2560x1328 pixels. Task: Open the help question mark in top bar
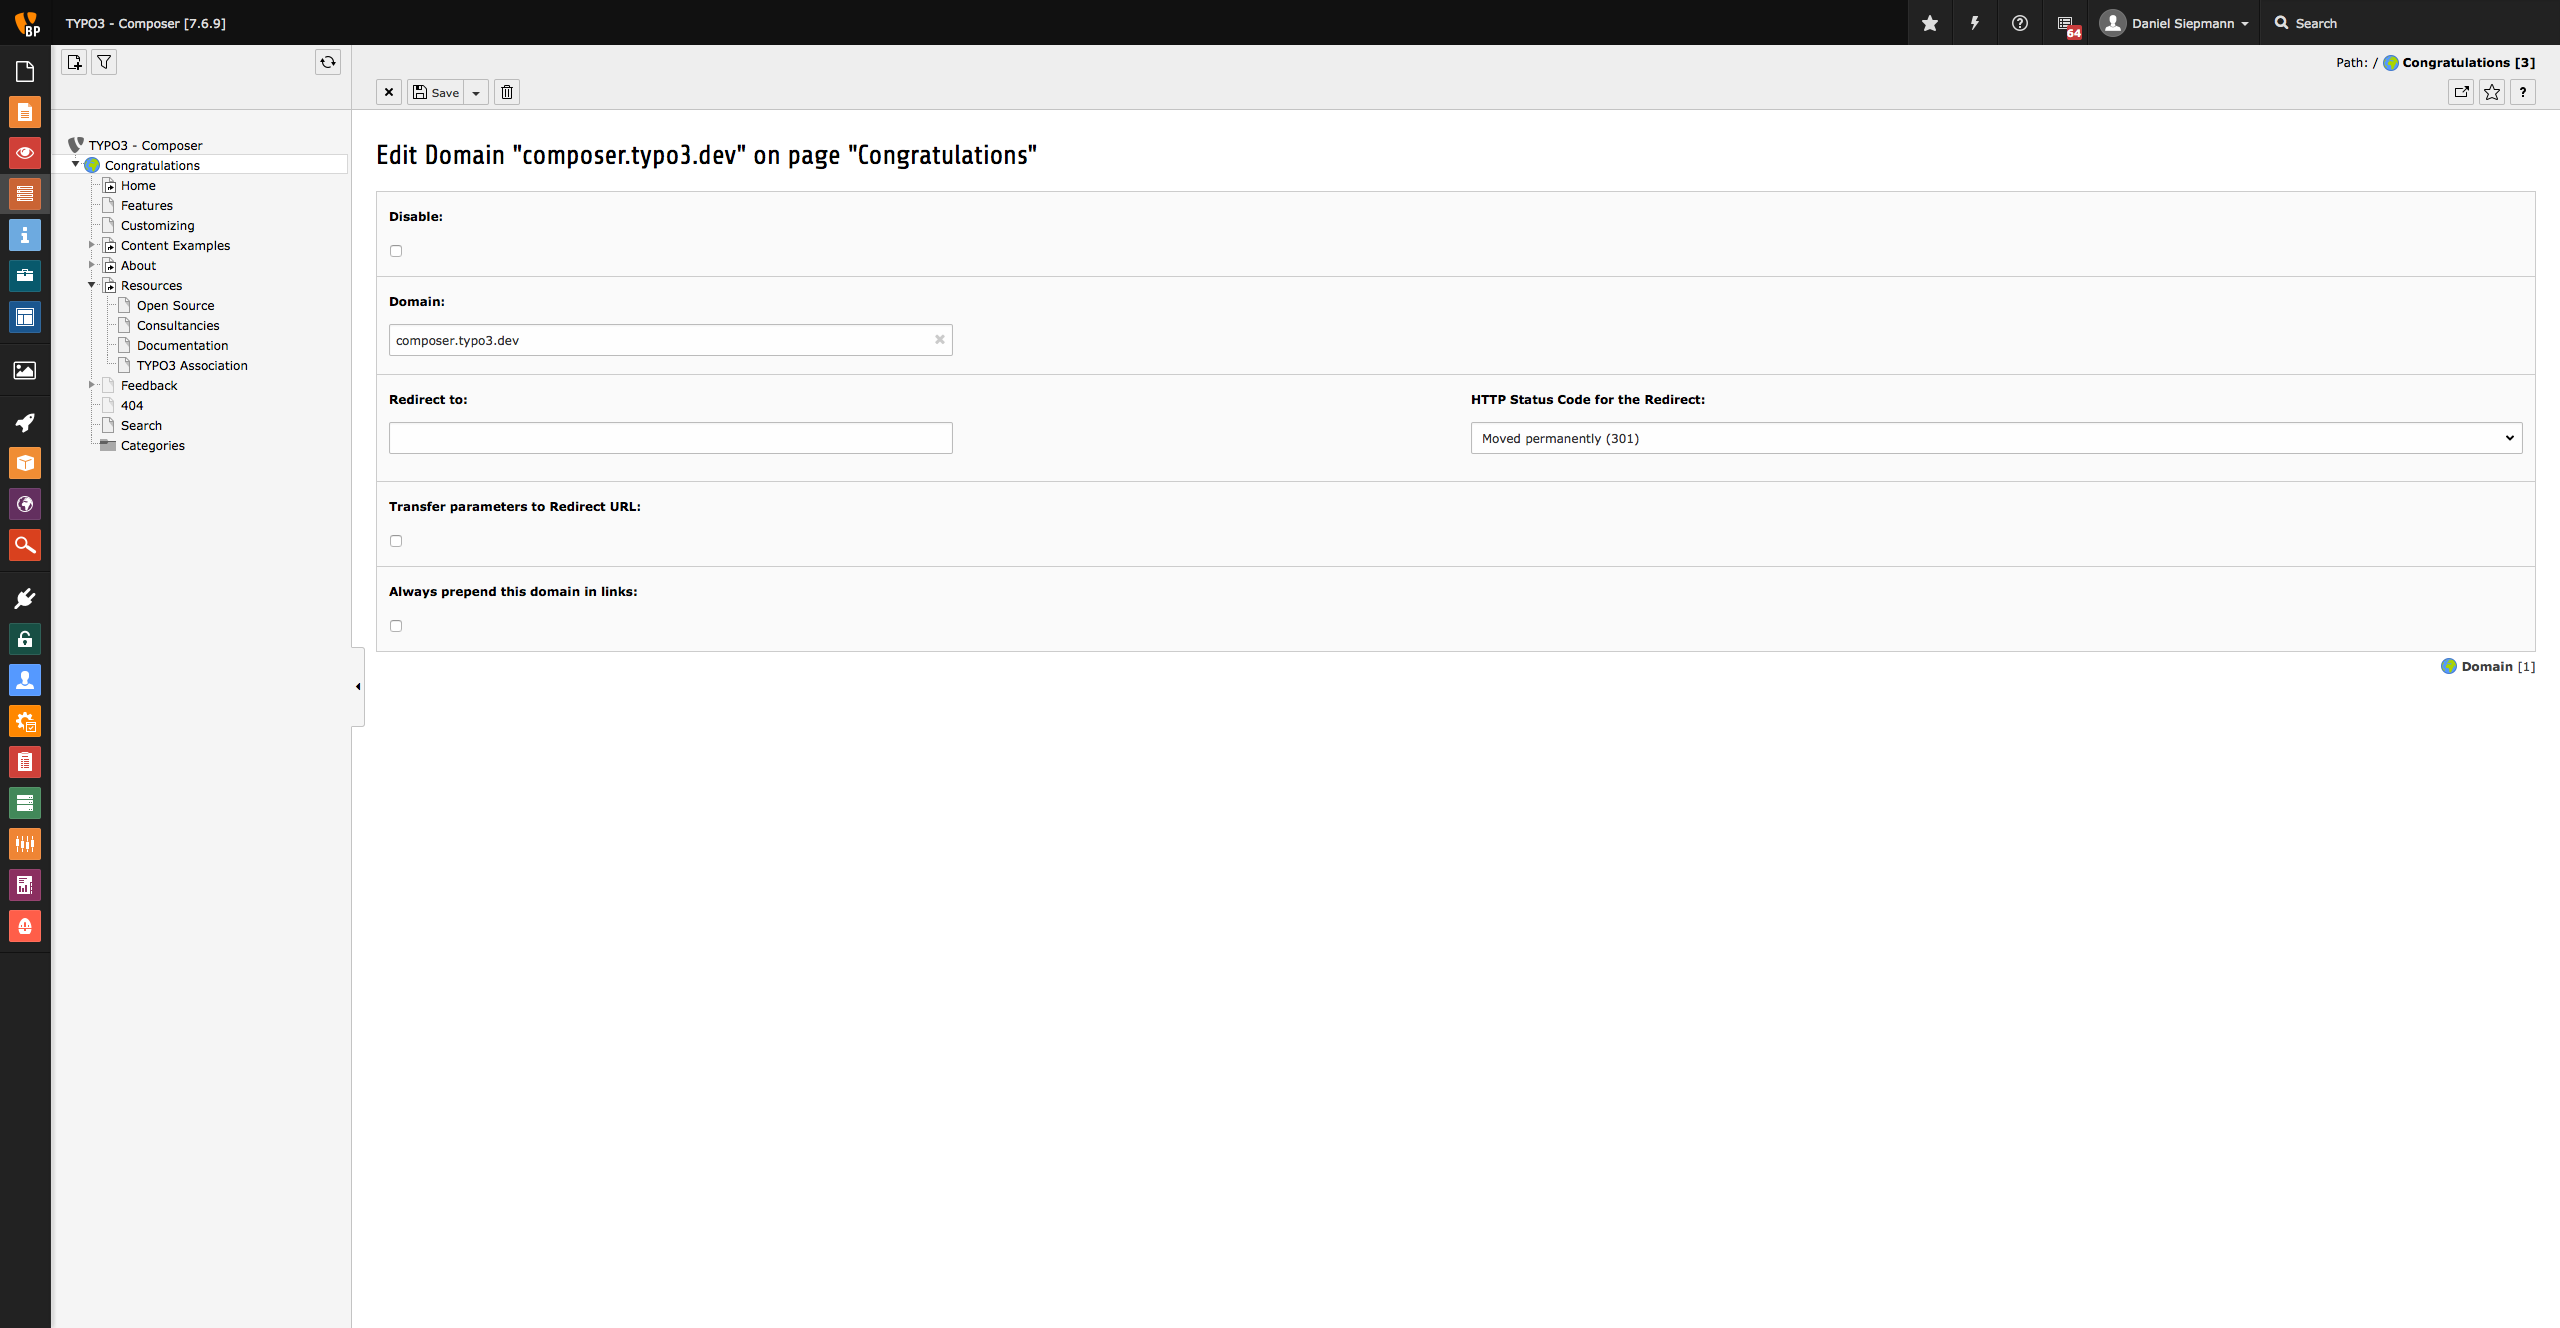click(x=2020, y=23)
